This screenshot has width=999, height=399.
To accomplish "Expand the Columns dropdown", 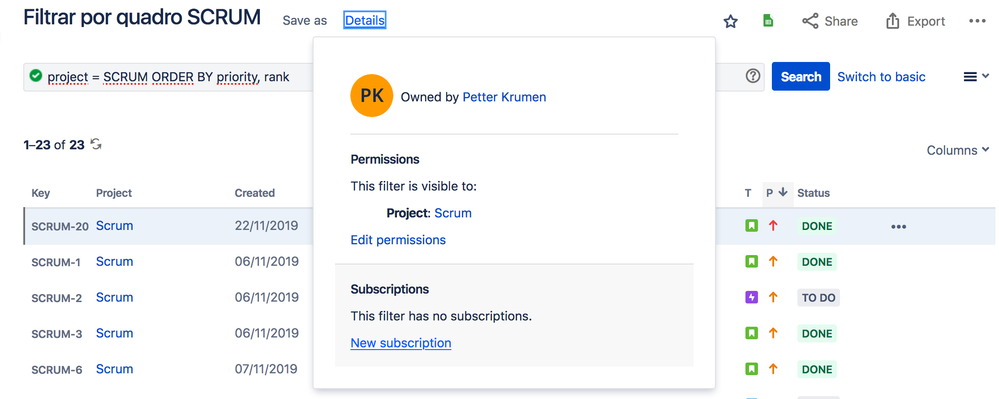I will coord(958,150).
